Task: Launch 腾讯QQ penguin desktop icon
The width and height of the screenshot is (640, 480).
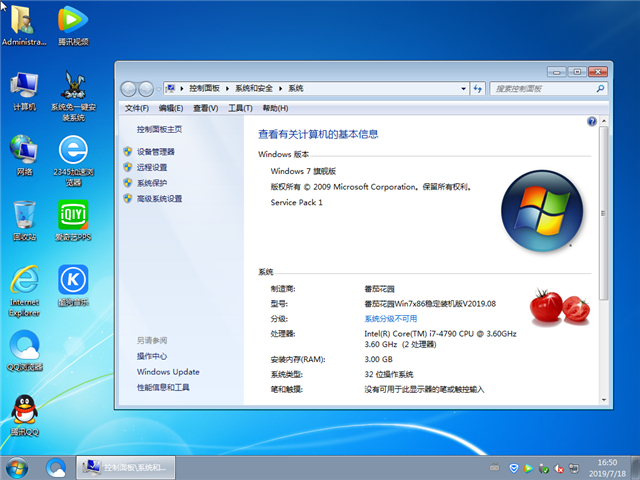Action: tap(24, 416)
